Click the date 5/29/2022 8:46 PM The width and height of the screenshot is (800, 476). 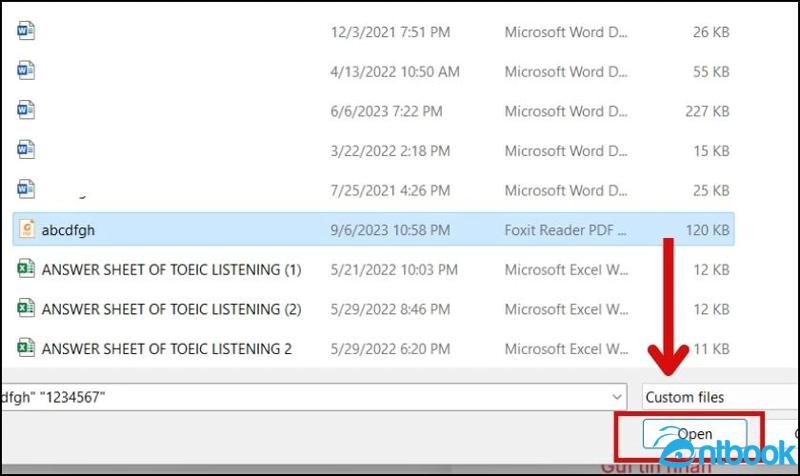pos(390,309)
